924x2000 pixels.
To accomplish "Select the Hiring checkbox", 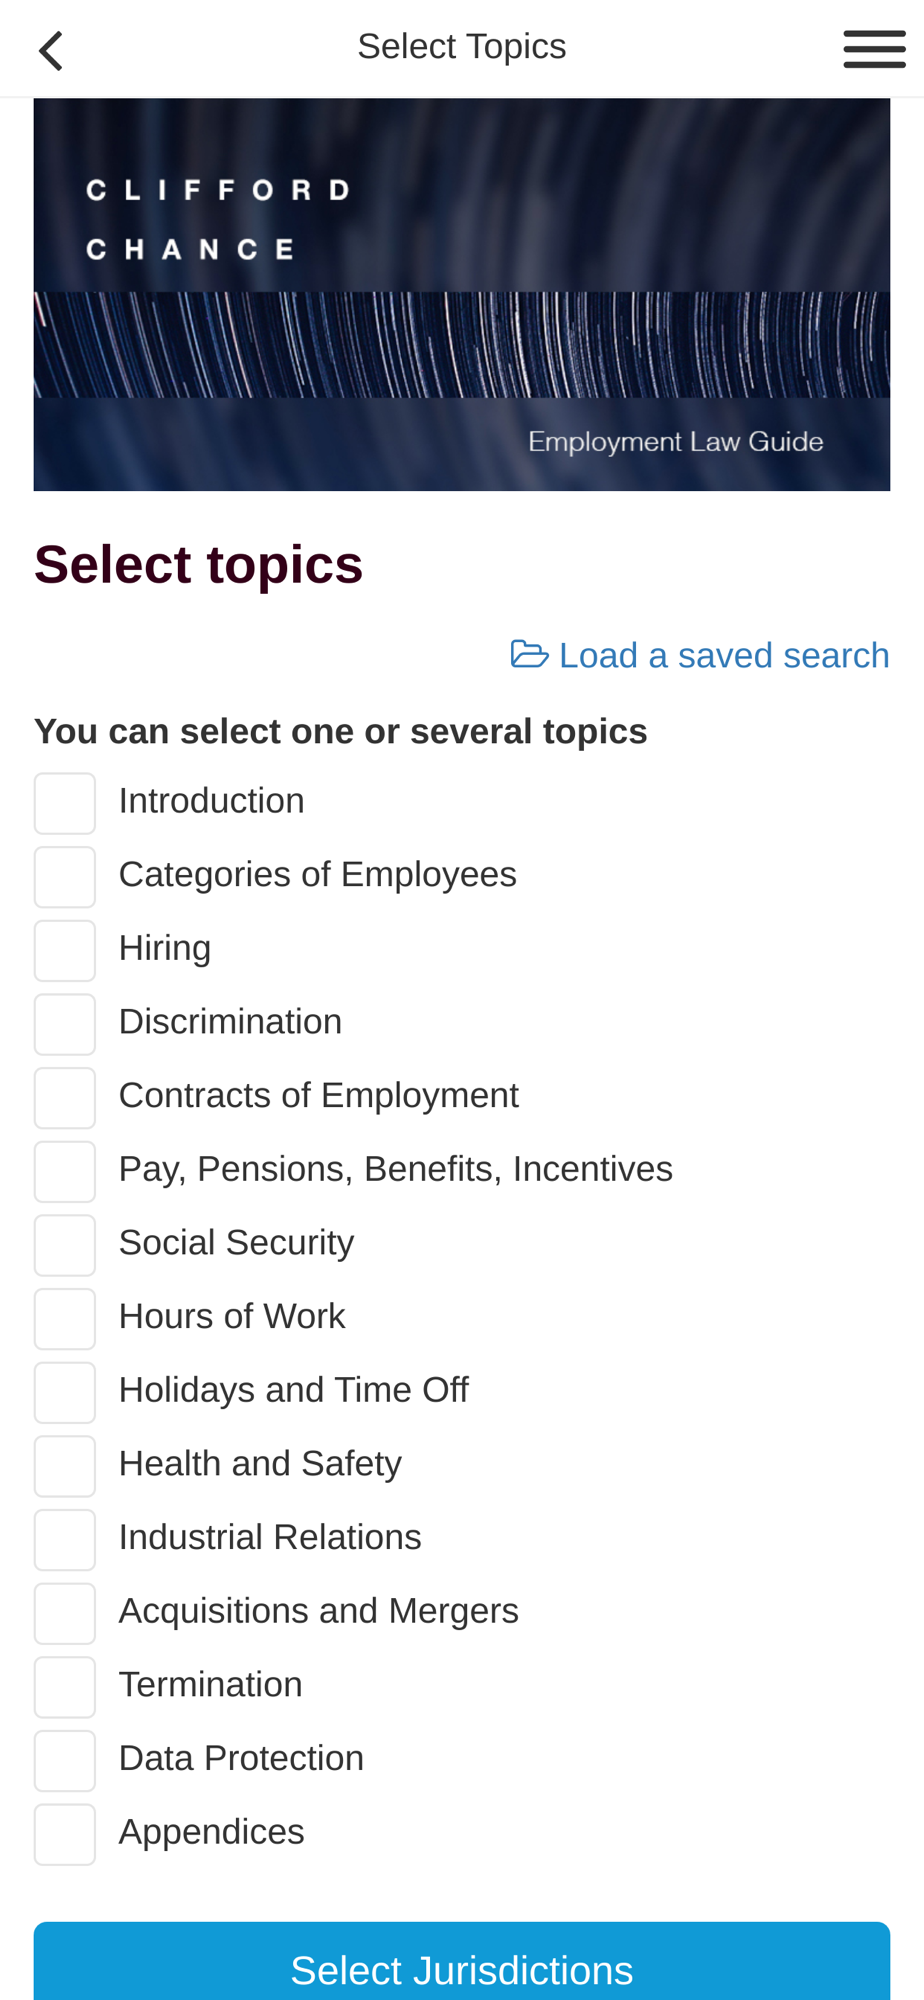I will (65, 951).
